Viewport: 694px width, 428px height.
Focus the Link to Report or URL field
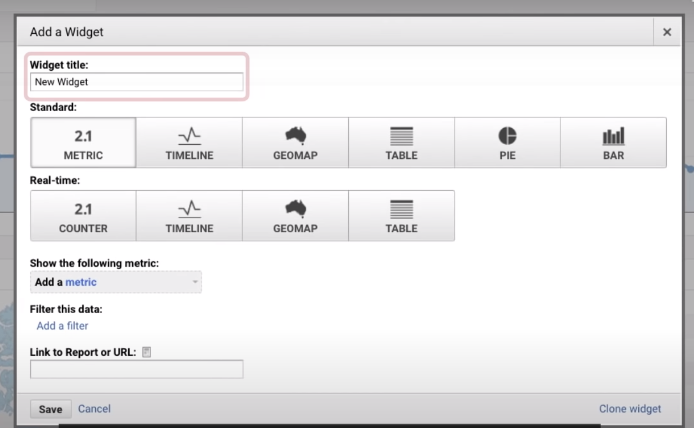pyautogui.click(x=137, y=369)
